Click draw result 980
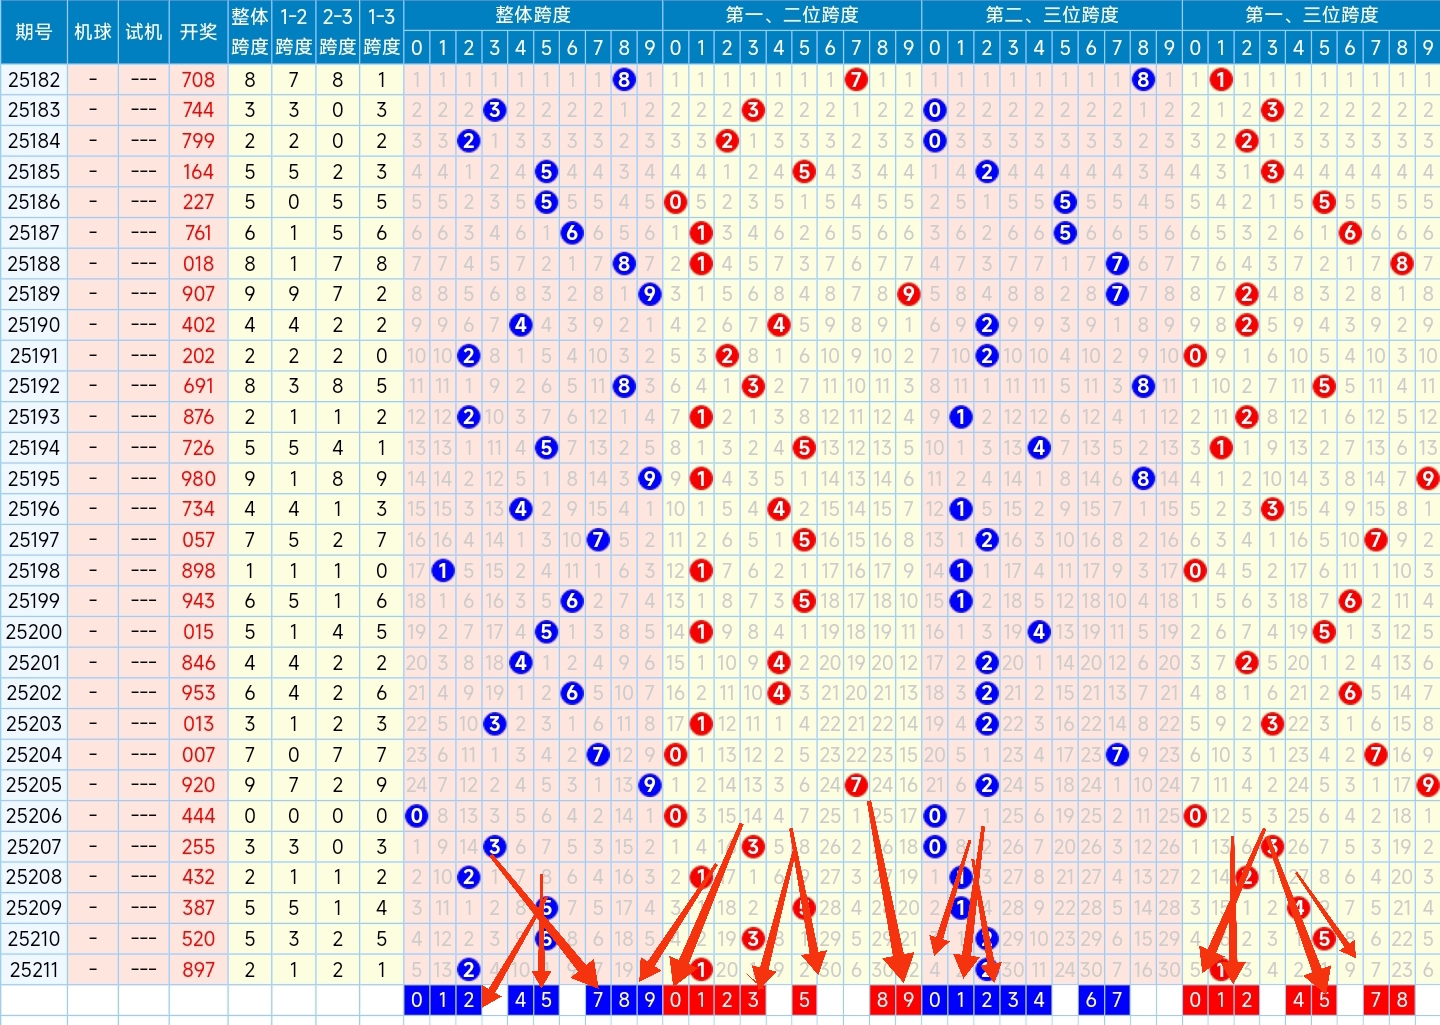1440x1025 pixels. point(198,479)
